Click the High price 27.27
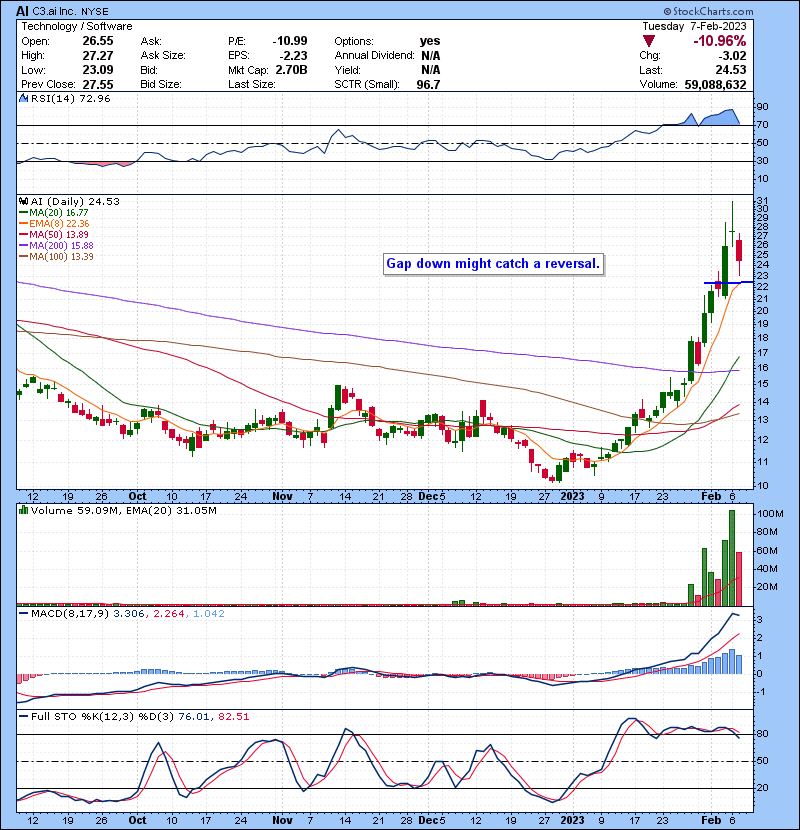Viewport: 800px width, 830px height. coord(97,56)
